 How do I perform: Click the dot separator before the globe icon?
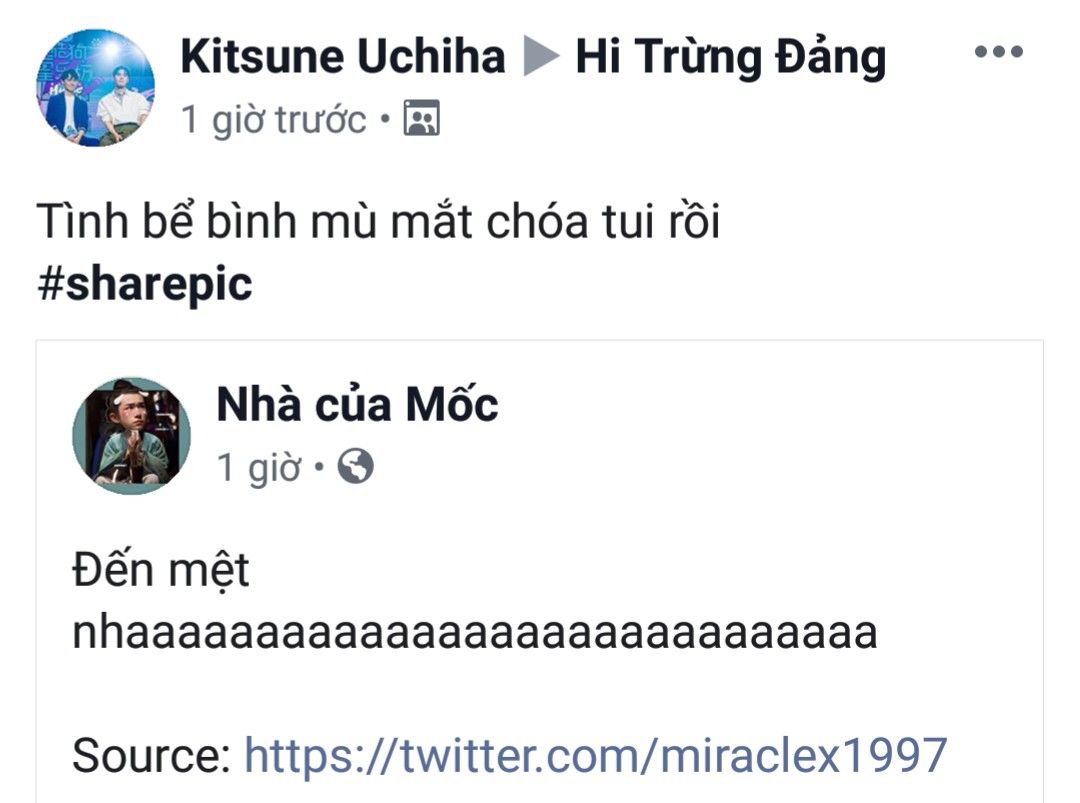point(320,467)
